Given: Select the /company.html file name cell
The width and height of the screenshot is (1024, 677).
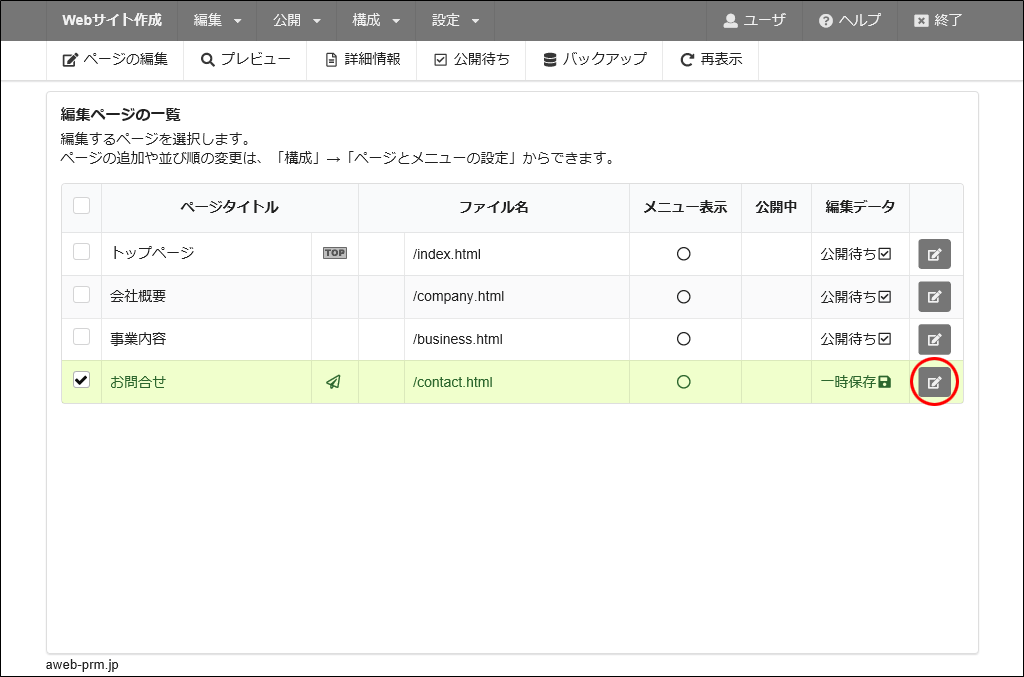Looking at the screenshot, I should (458, 297).
